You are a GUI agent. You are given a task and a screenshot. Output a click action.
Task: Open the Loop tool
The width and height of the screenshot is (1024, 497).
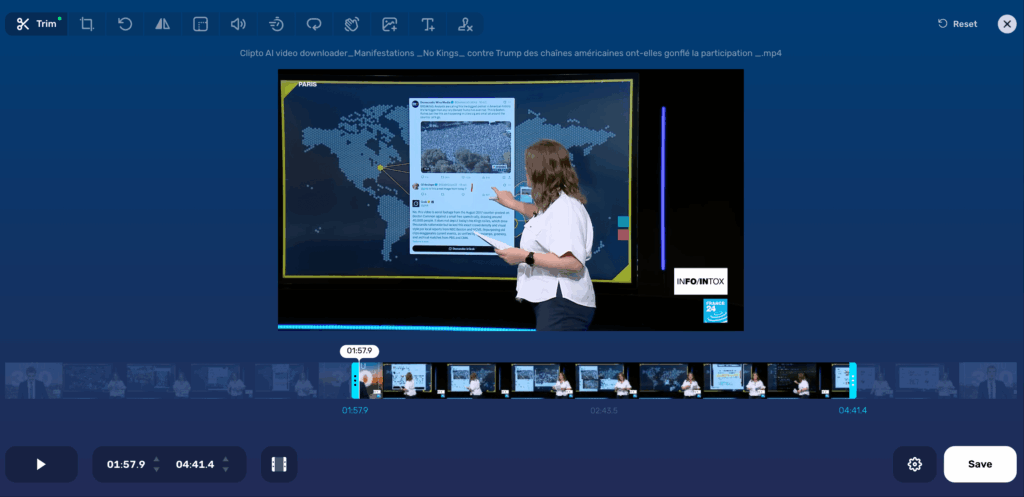point(314,24)
